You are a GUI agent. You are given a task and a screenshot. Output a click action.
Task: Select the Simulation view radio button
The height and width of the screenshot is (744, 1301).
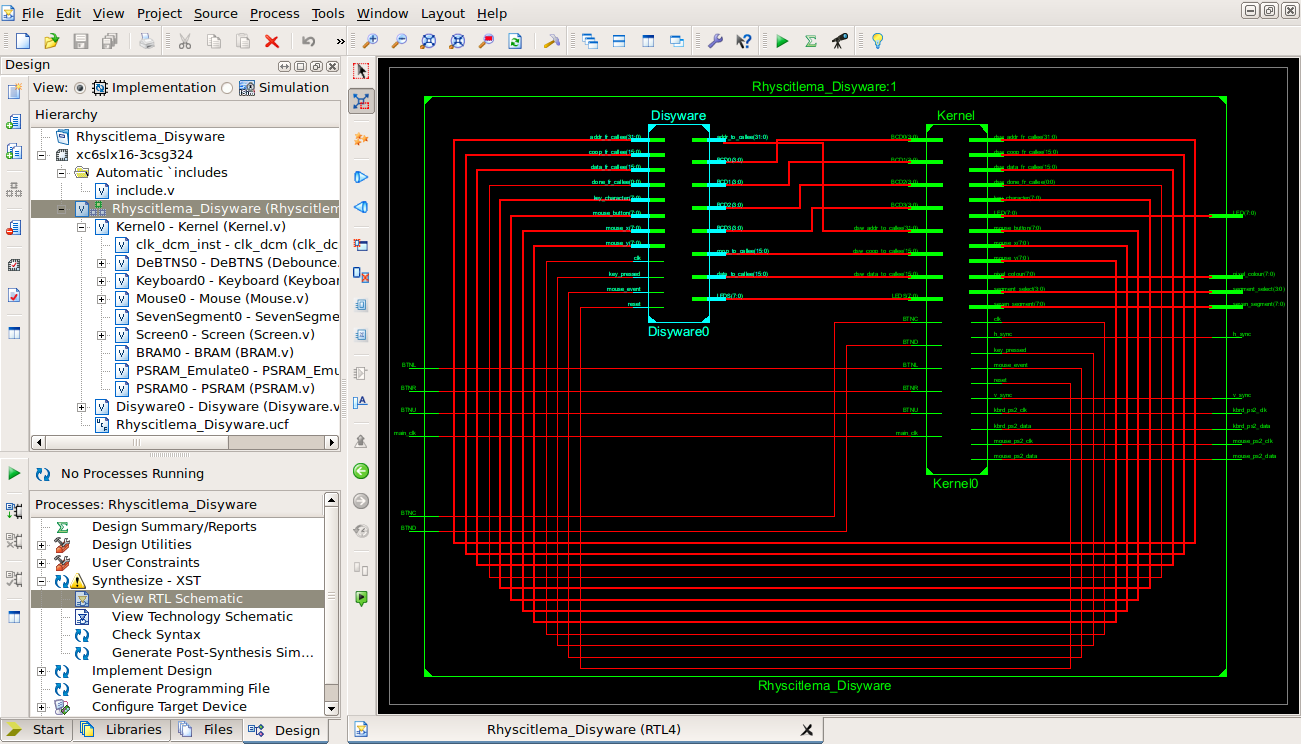[227, 88]
